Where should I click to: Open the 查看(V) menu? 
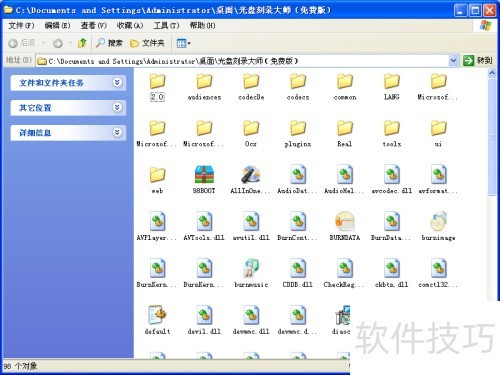93,25
